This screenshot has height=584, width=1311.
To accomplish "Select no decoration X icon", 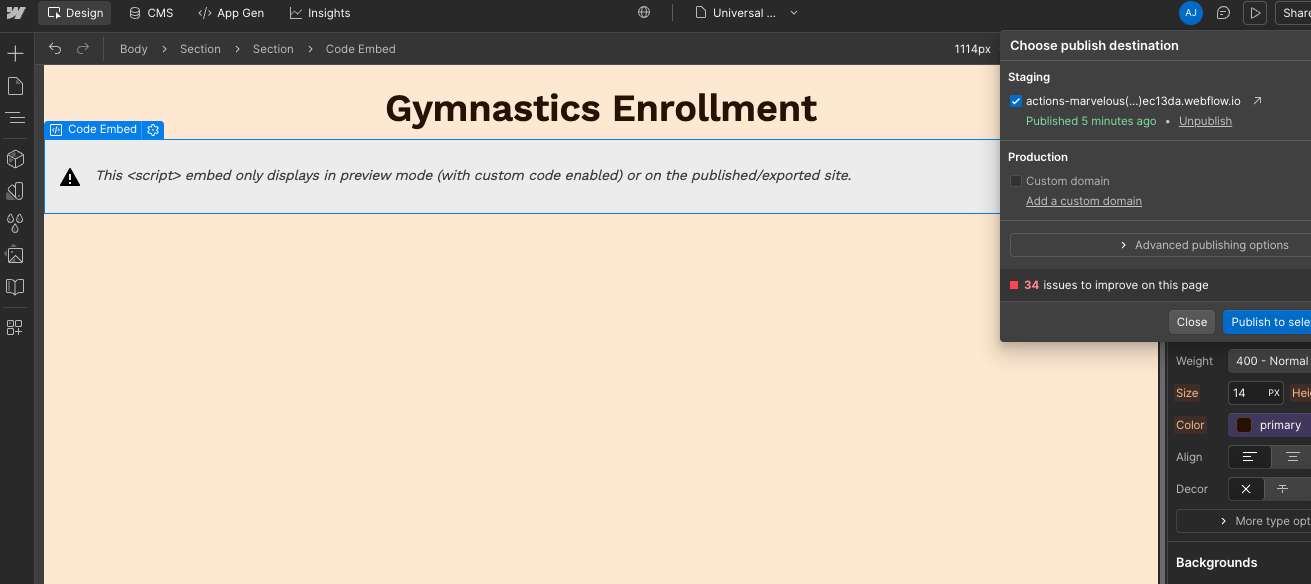I will coord(1245,489).
